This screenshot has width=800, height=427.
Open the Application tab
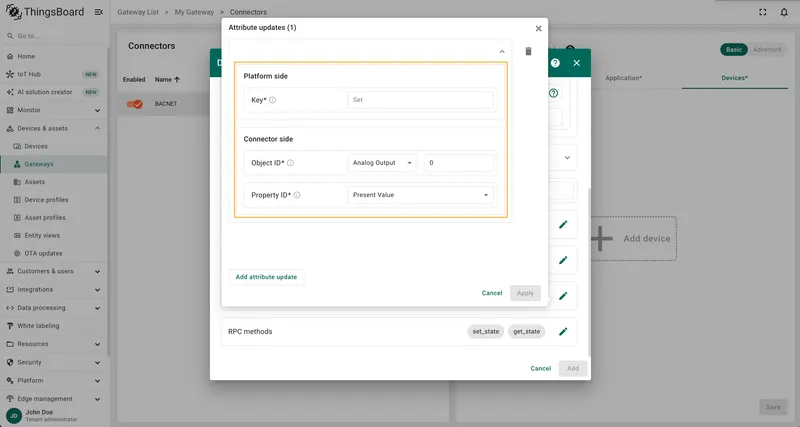pyautogui.click(x=623, y=78)
